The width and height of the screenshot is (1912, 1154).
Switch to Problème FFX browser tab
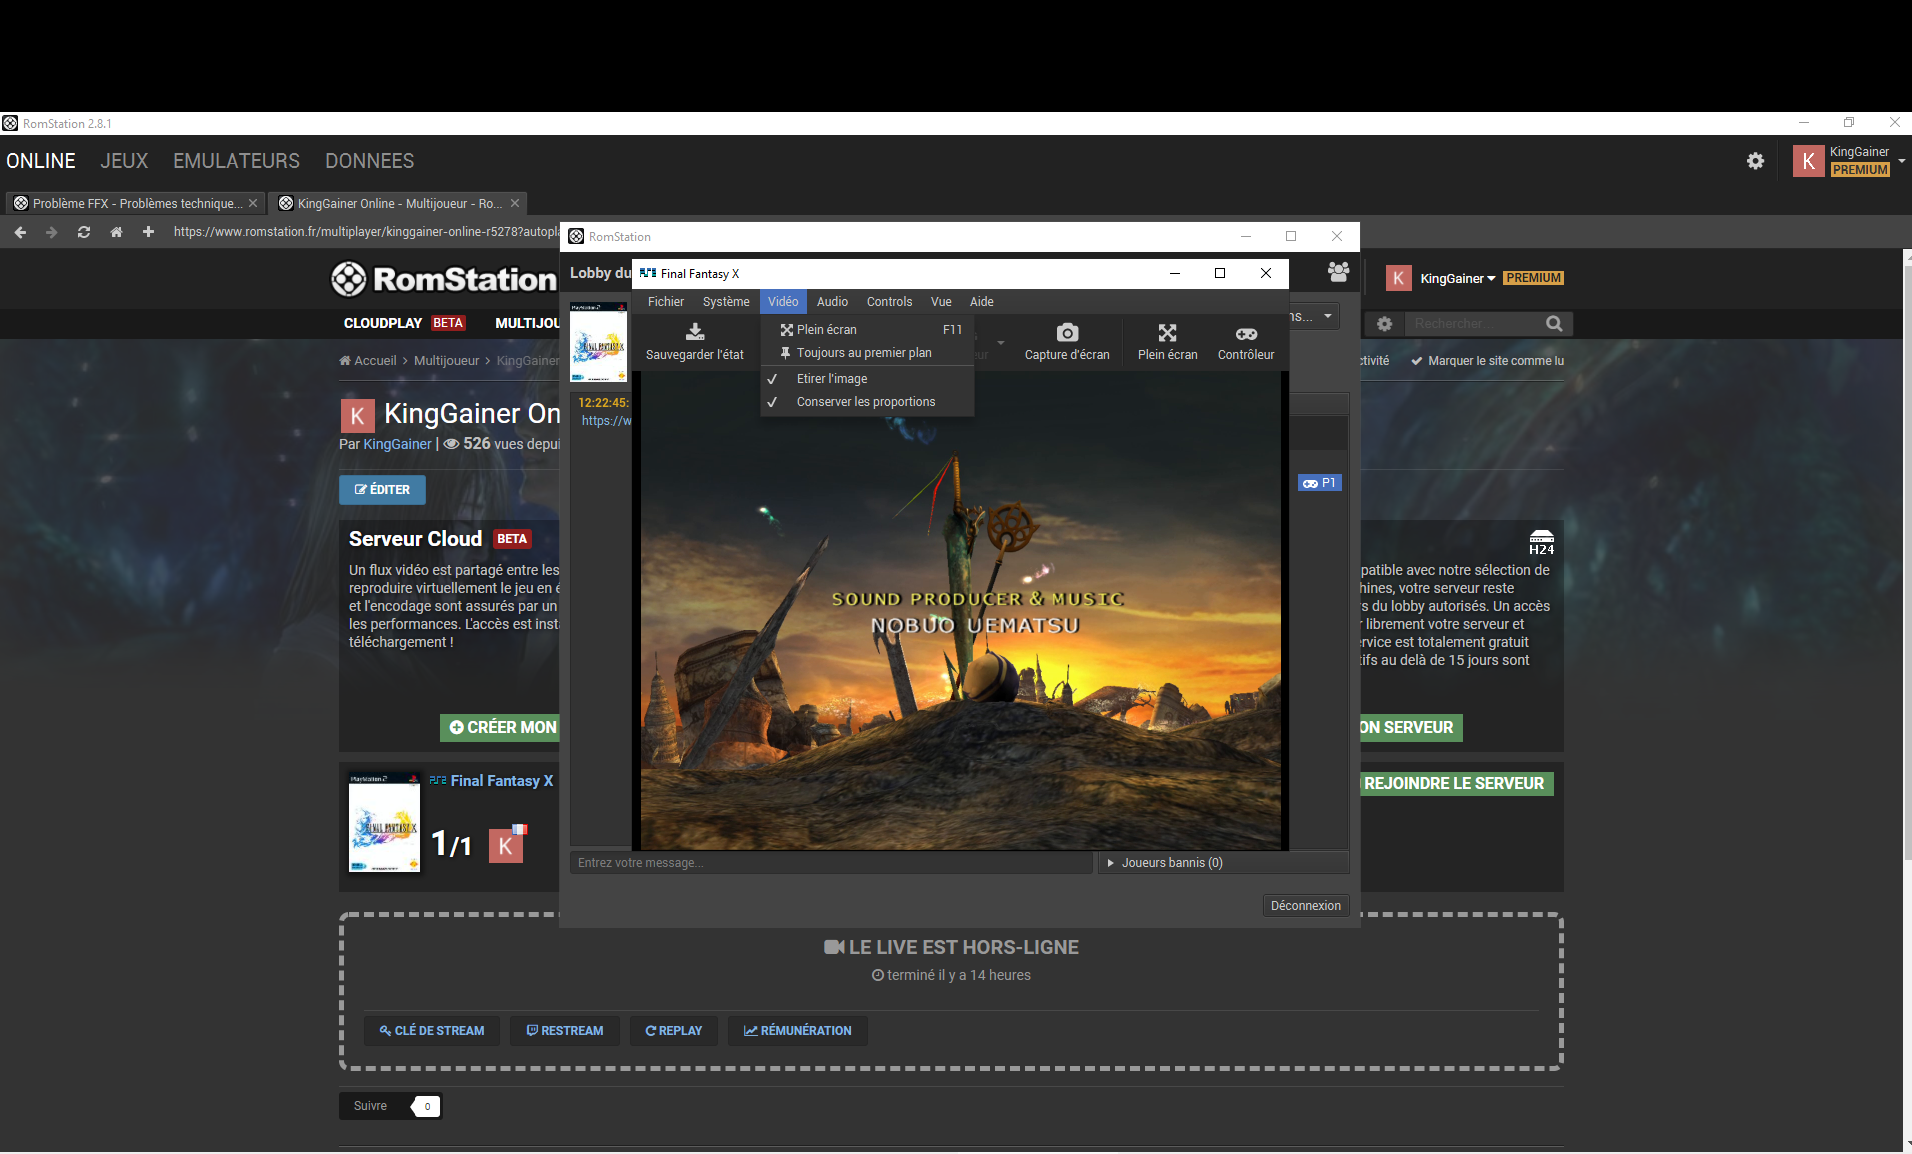pos(136,203)
